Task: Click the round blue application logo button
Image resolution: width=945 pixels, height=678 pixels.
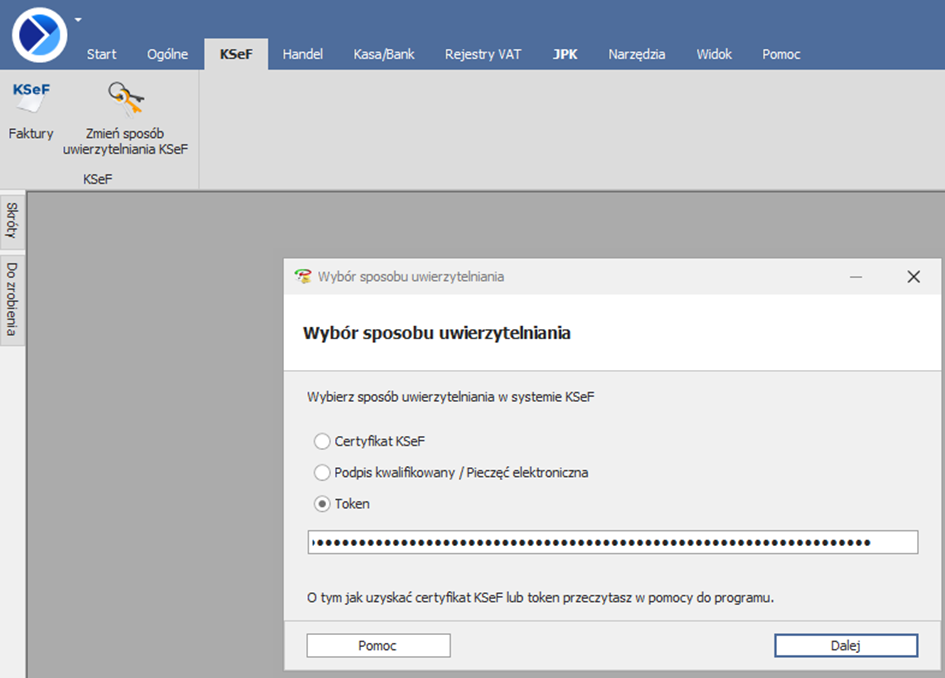Action: (x=39, y=34)
